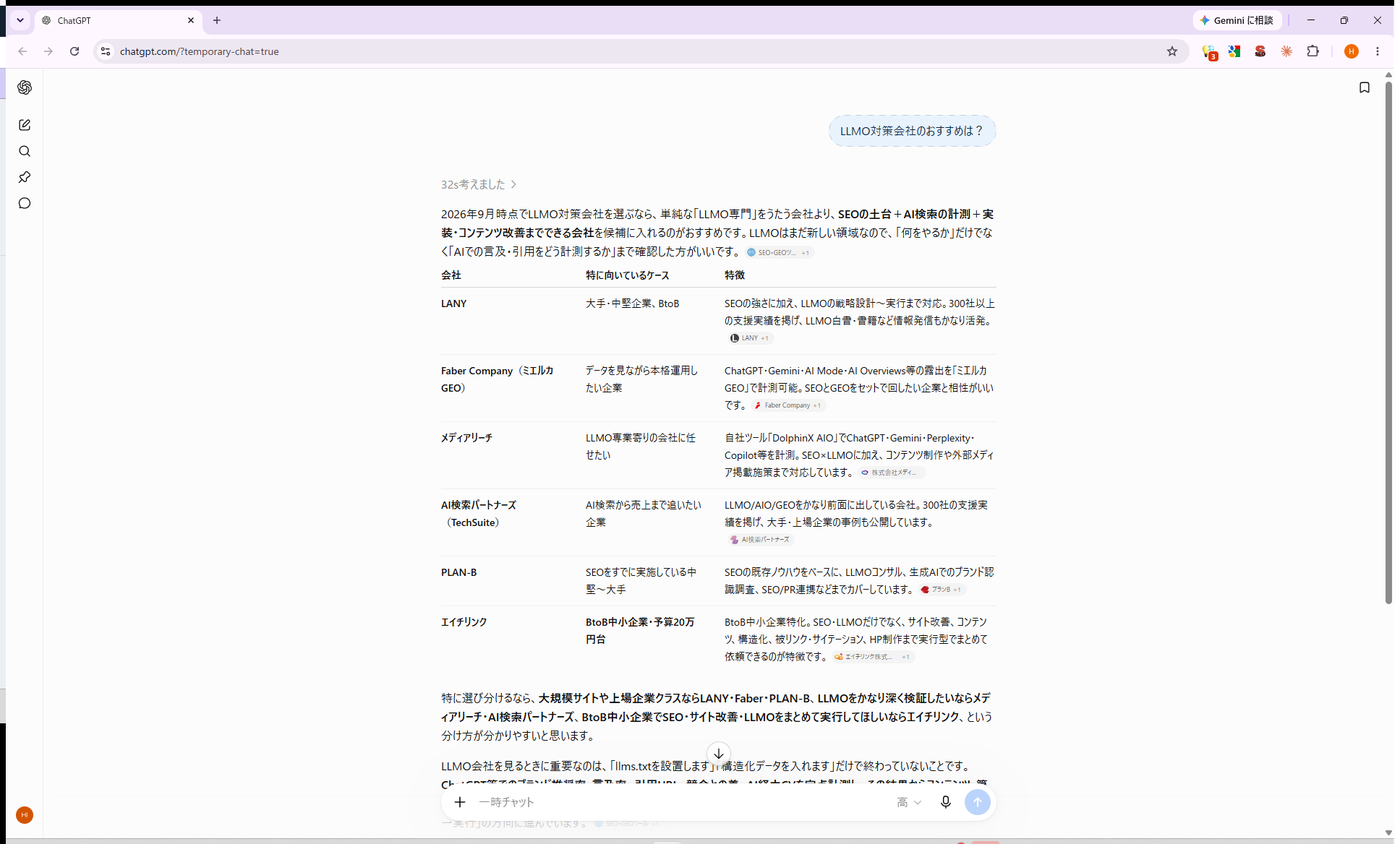
Task: Click the microphone dictation icon
Action: [945, 802]
